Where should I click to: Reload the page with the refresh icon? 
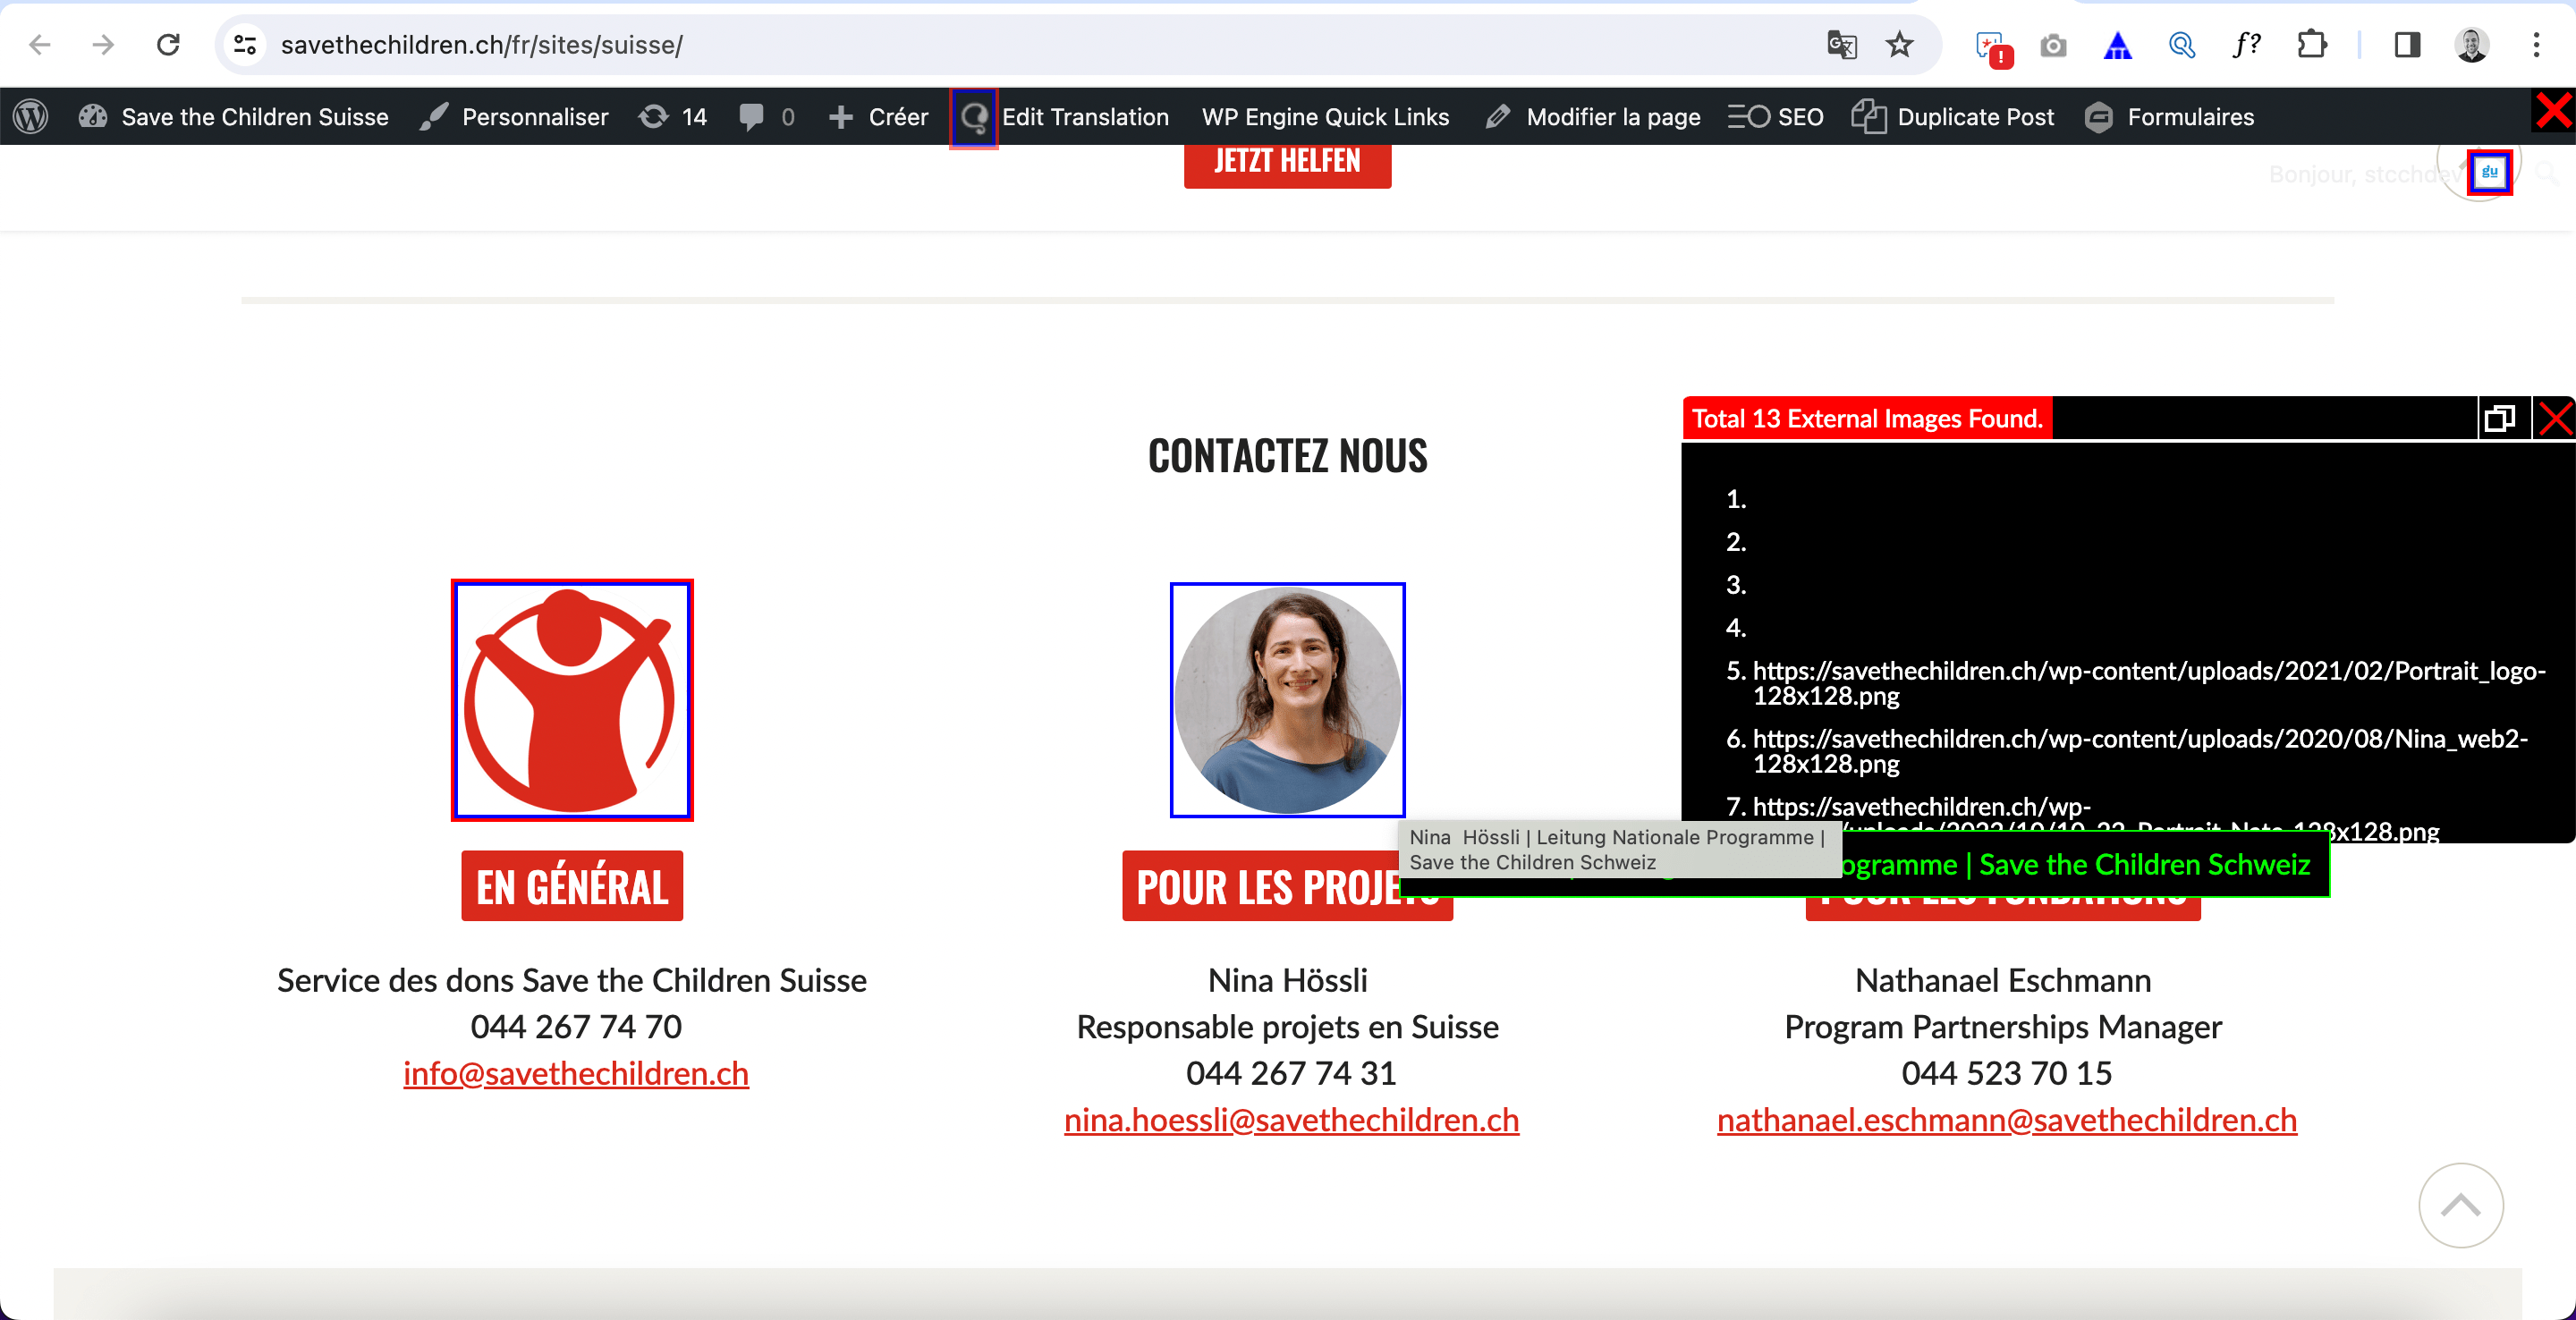pyautogui.click(x=168, y=45)
